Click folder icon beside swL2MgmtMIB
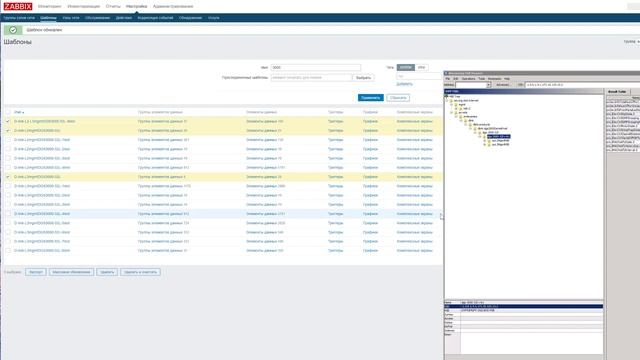The width and height of the screenshot is (640, 360). pos(489,140)
